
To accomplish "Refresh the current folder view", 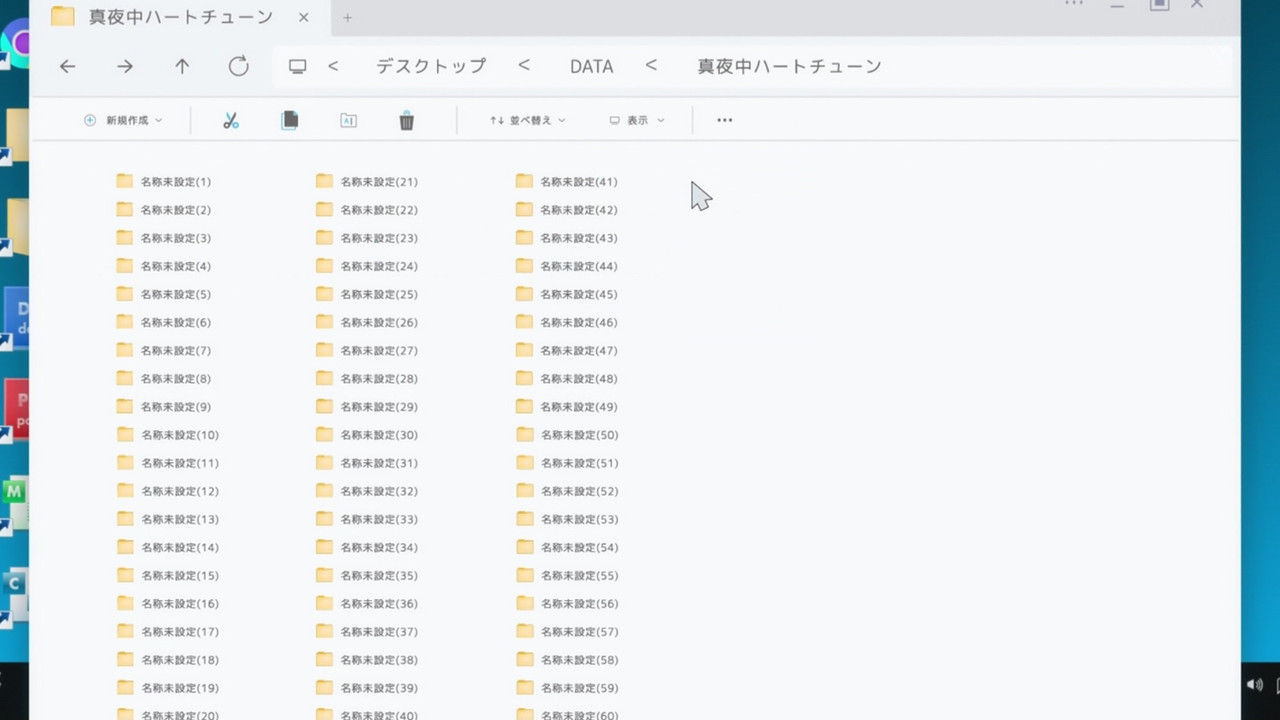I will (238, 67).
